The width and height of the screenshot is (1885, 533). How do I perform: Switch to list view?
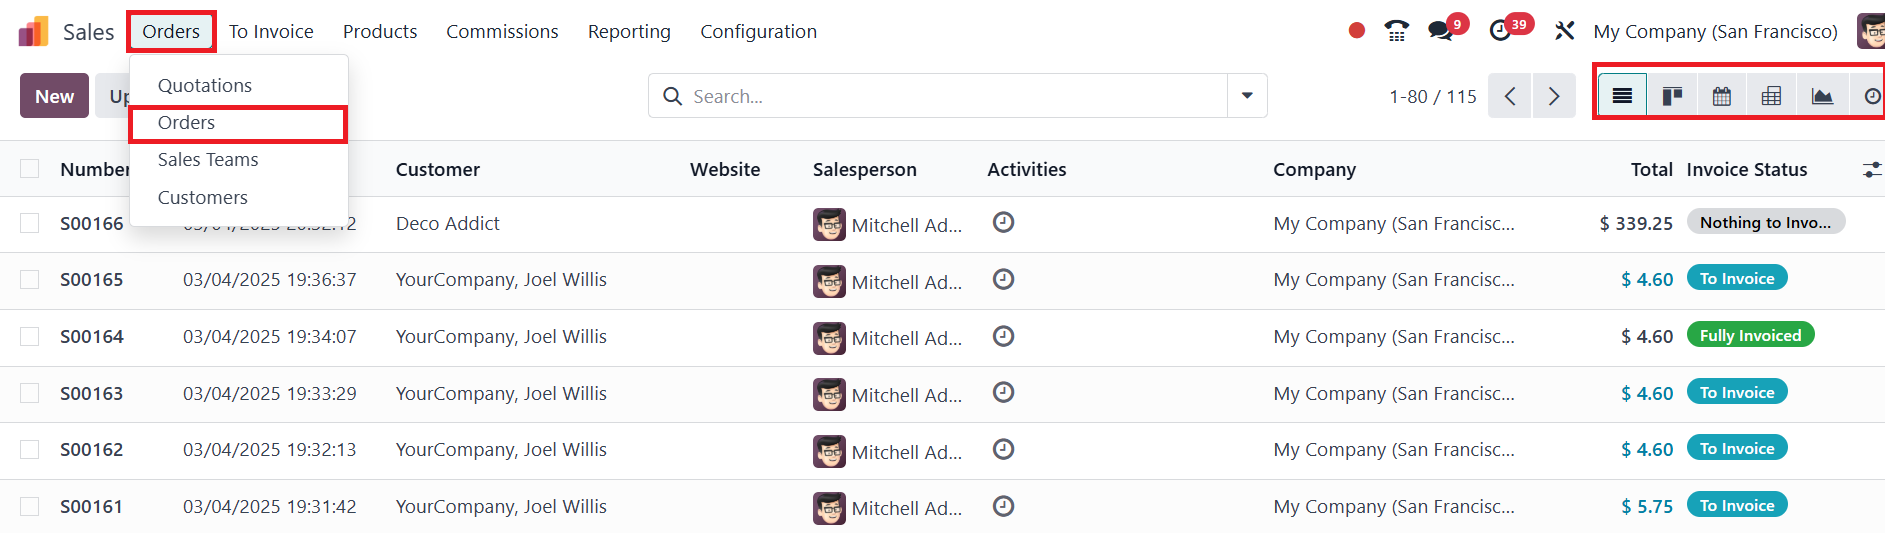click(1622, 96)
